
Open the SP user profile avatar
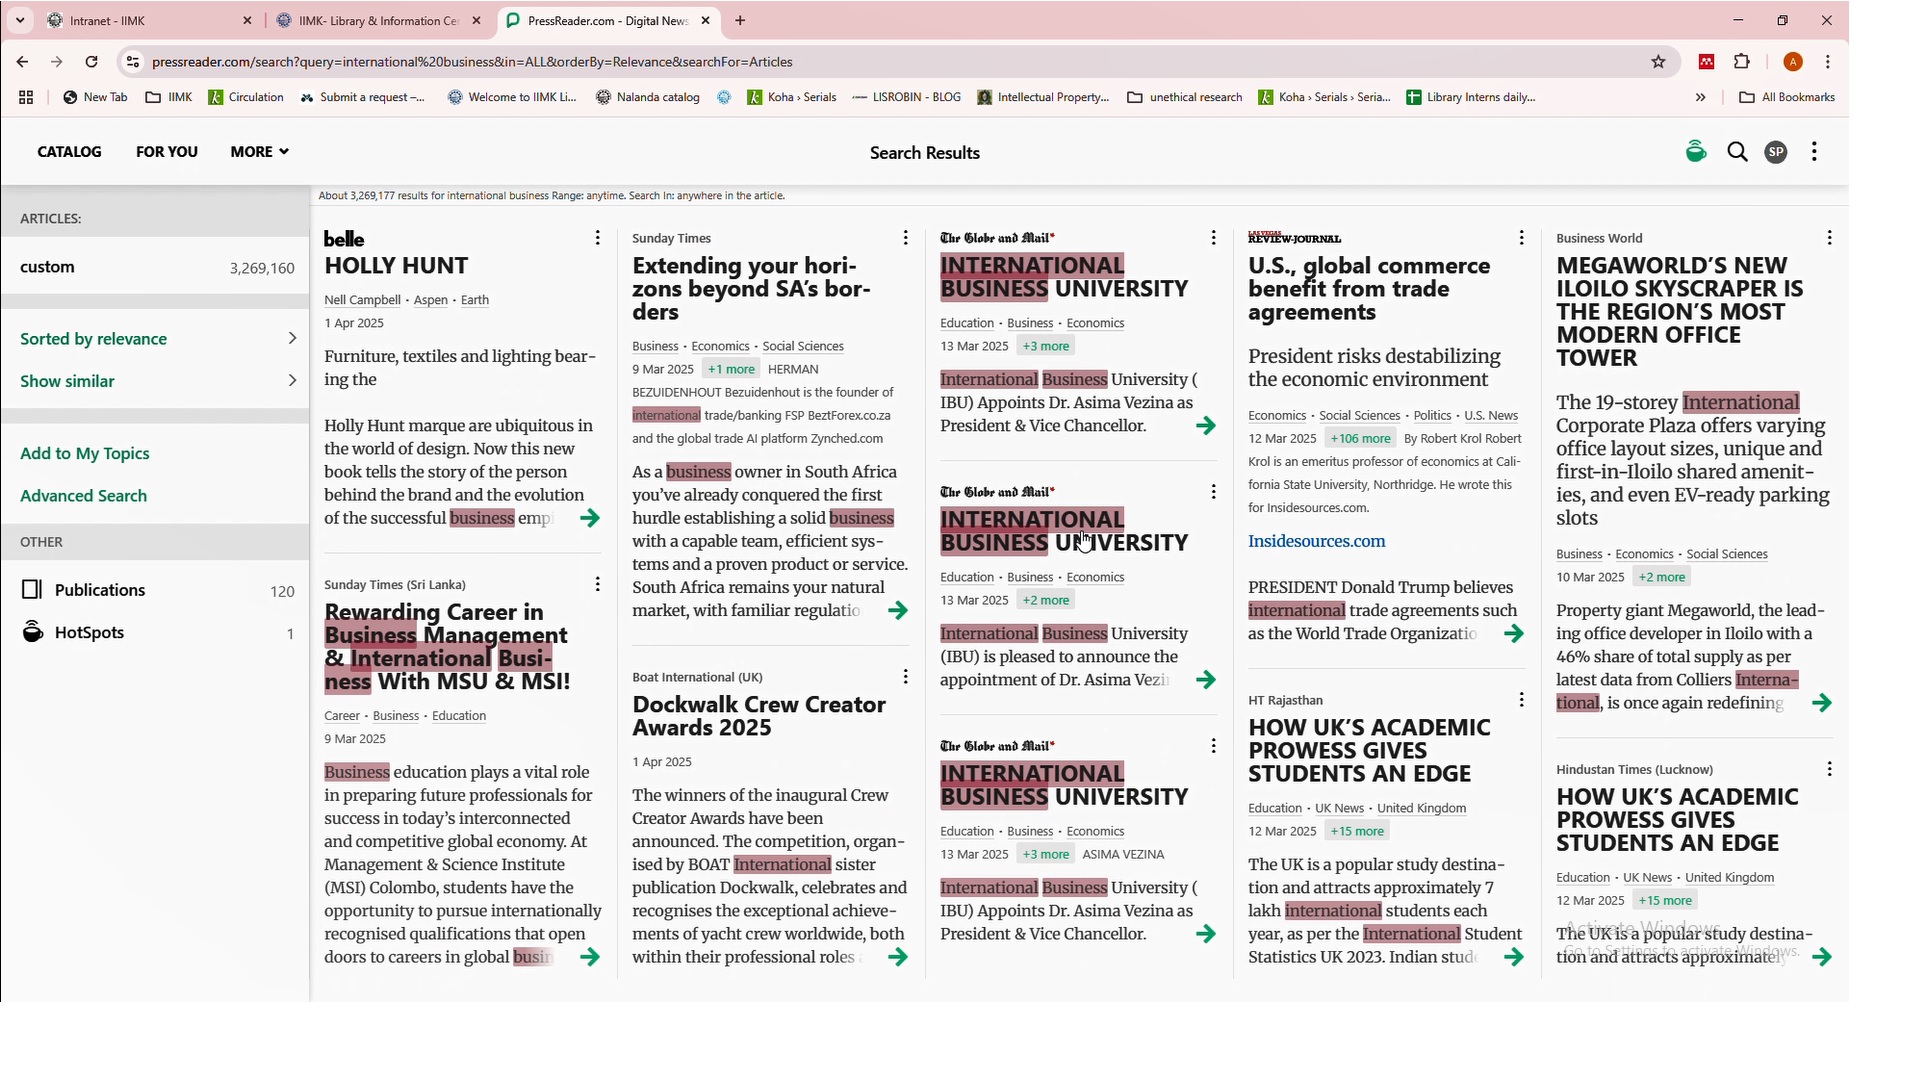pyautogui.click(x=1775, y=152)
